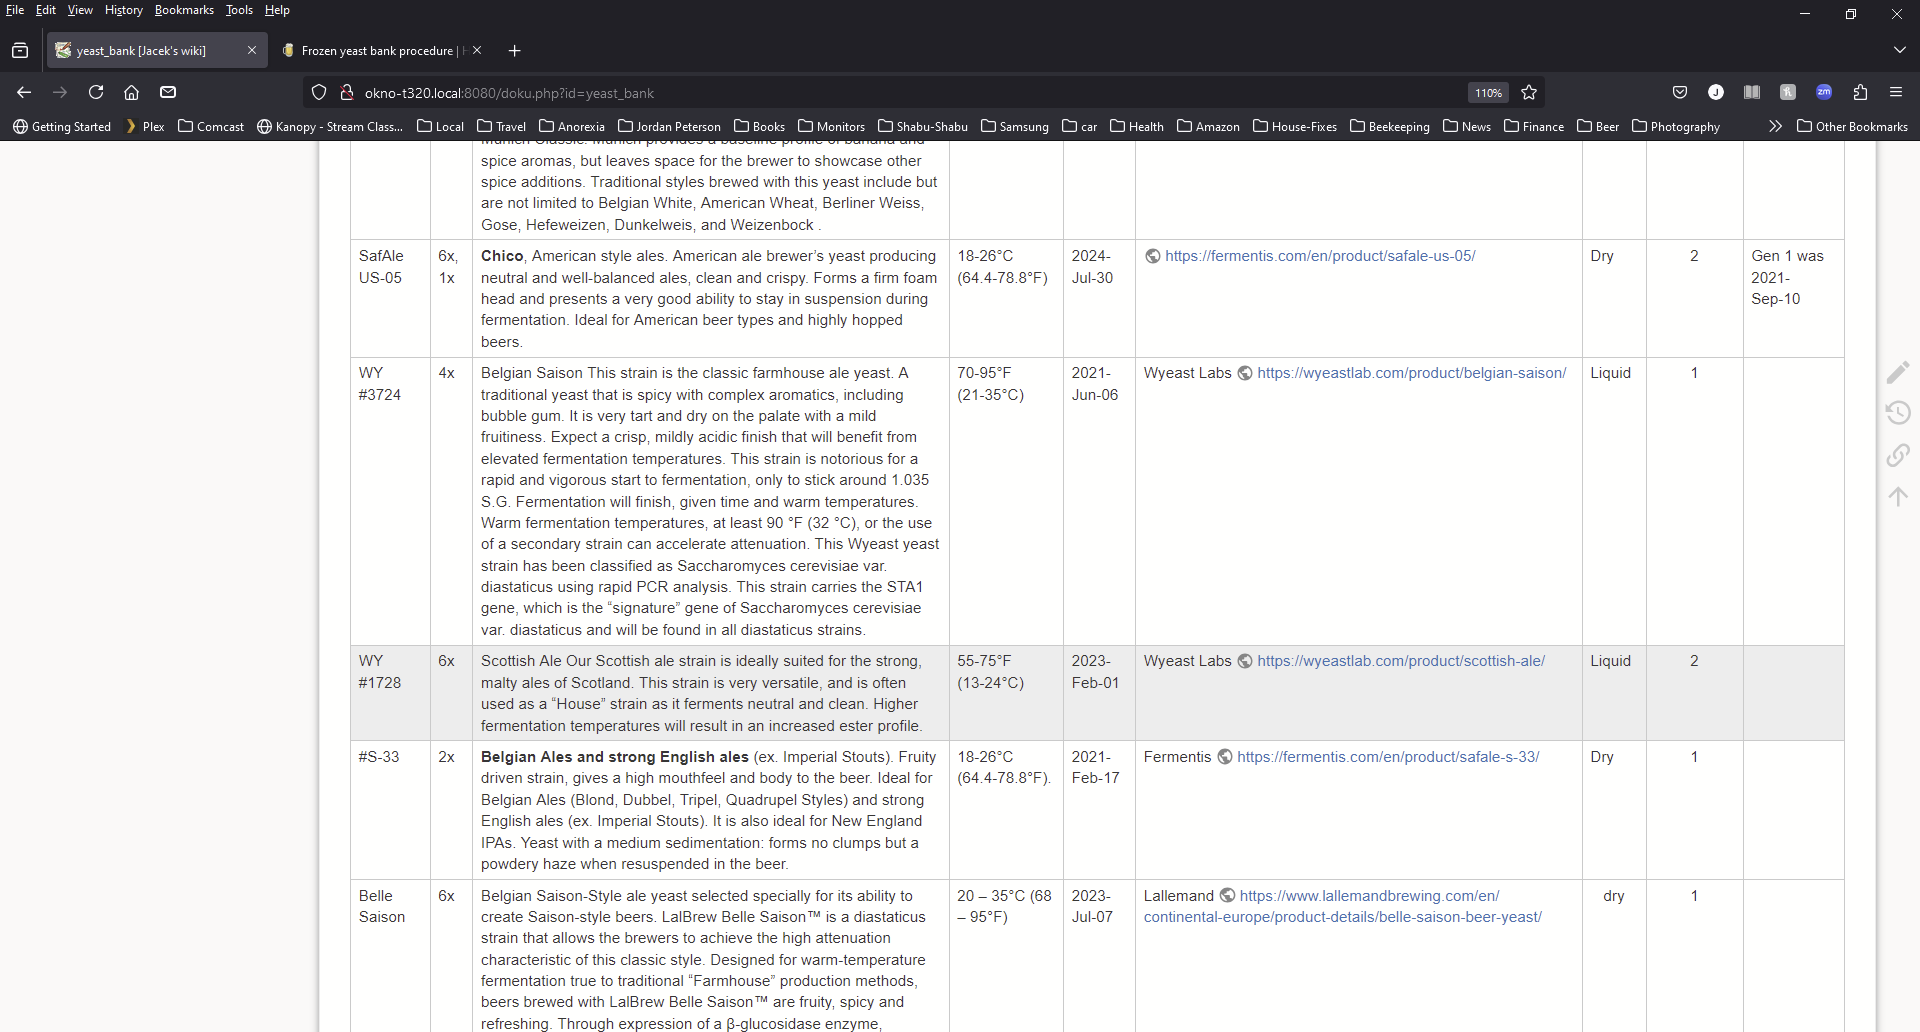The height and width of the screenshot is (1032, 1920).
Task: Open the Extensions puzzle icon
Action: click(1860, 92)
